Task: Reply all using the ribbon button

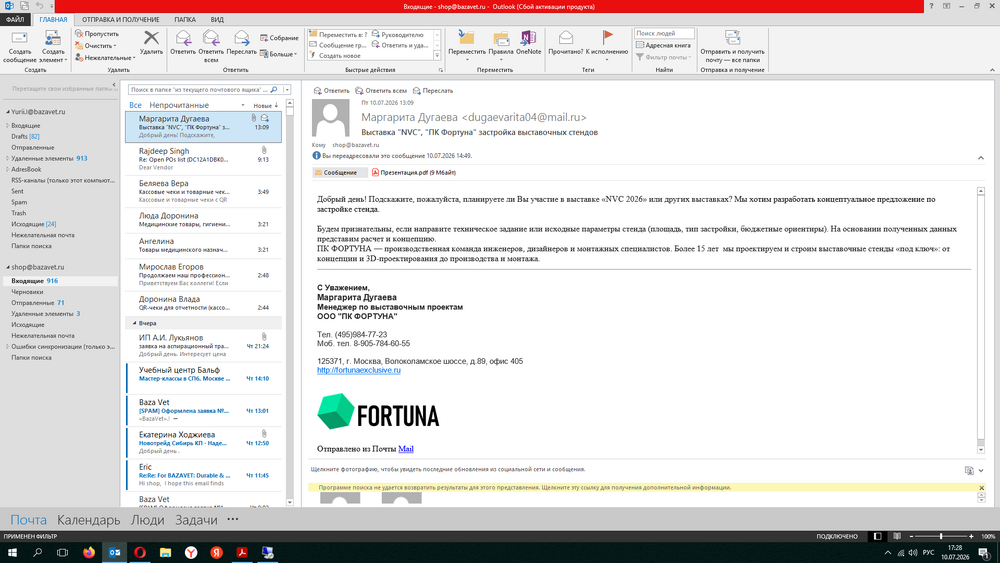Action: 211,47
